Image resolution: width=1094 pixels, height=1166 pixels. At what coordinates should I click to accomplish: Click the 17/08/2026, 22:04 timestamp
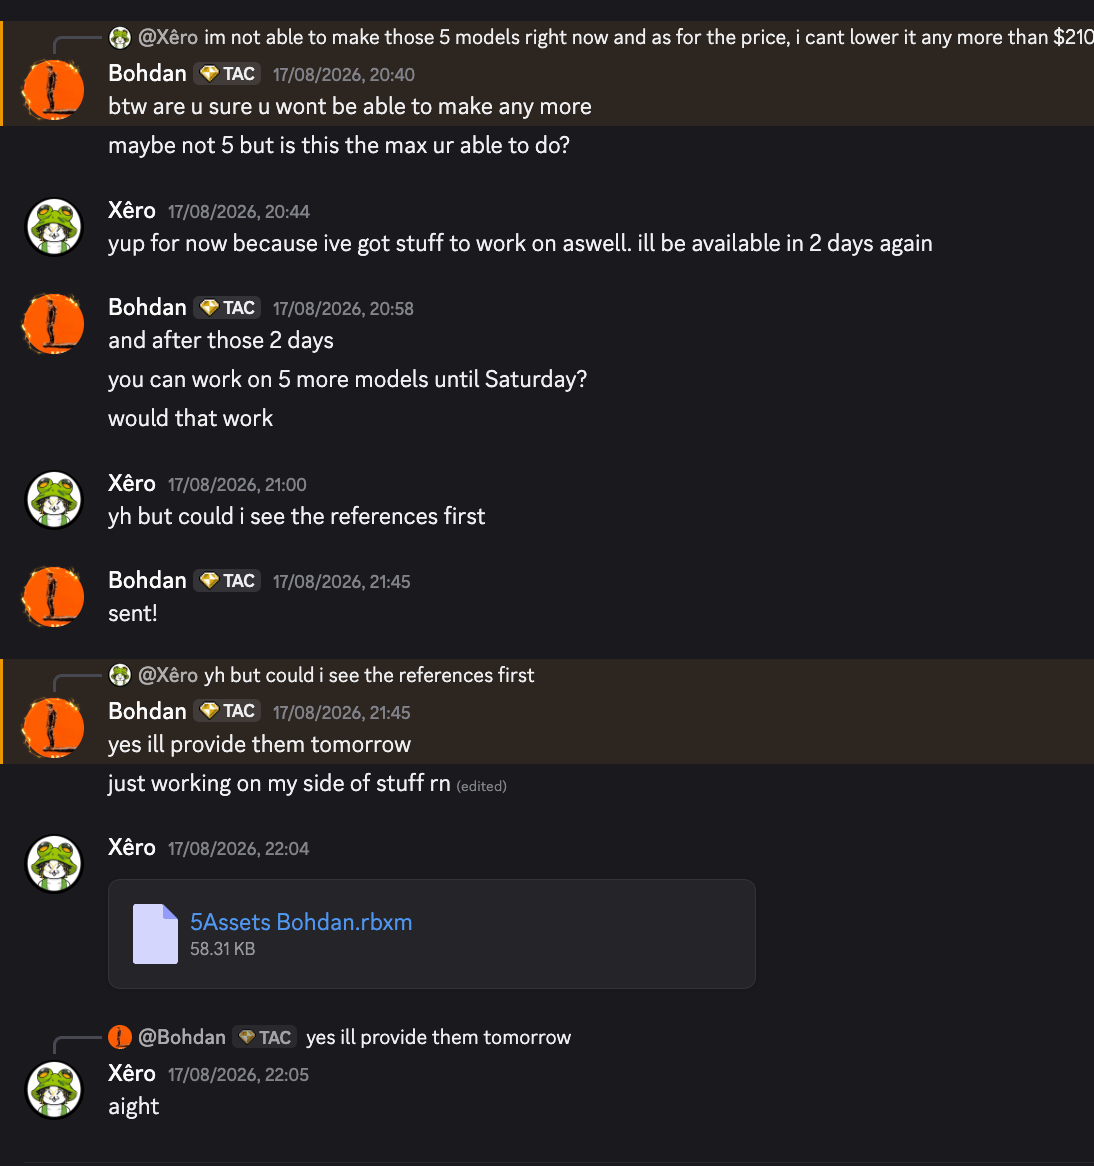pos(238,848)
